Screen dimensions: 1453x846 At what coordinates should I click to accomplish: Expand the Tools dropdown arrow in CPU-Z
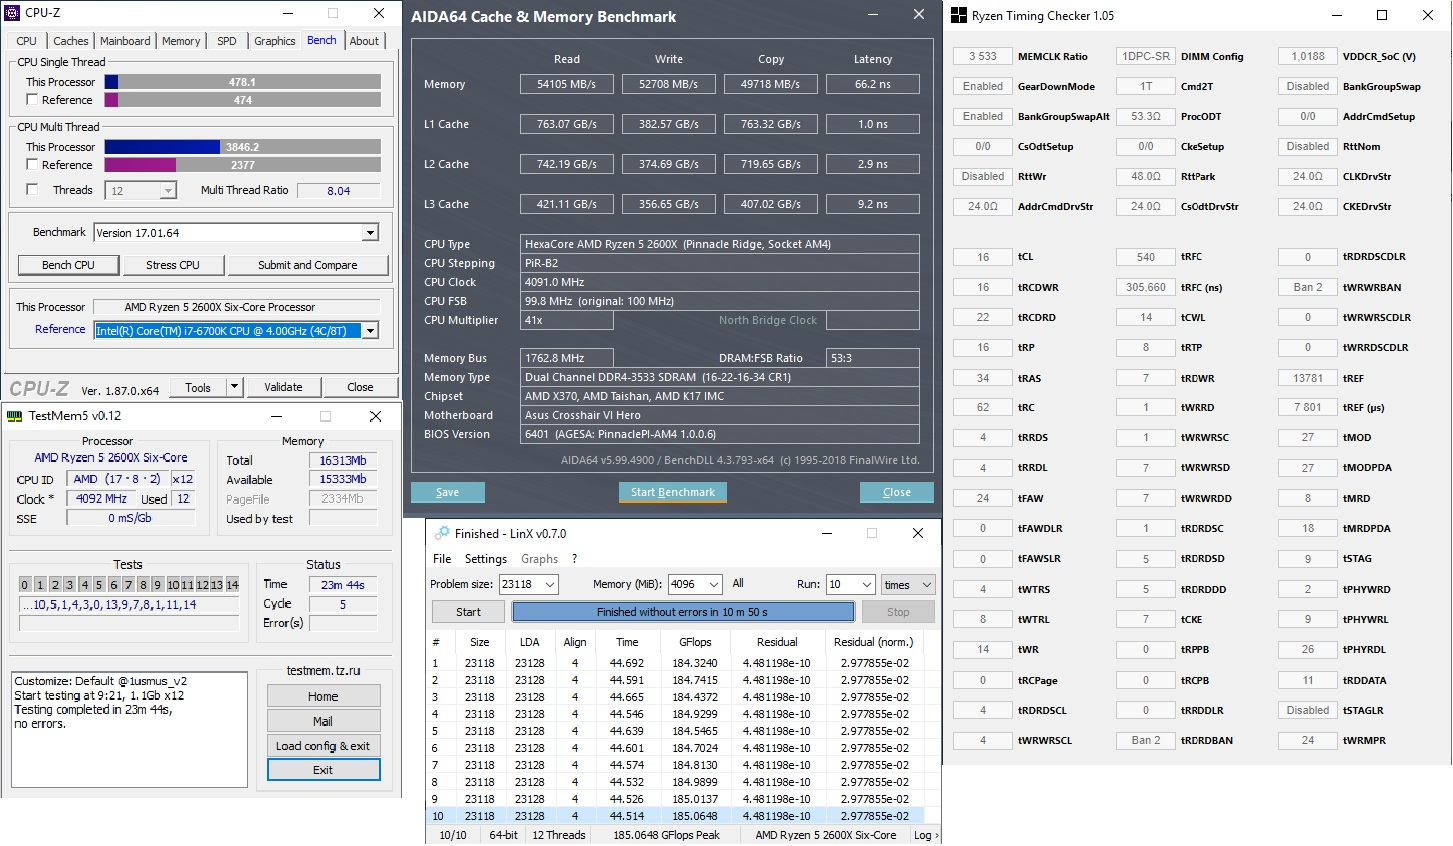pyautogui.click(x=234, y=387)
